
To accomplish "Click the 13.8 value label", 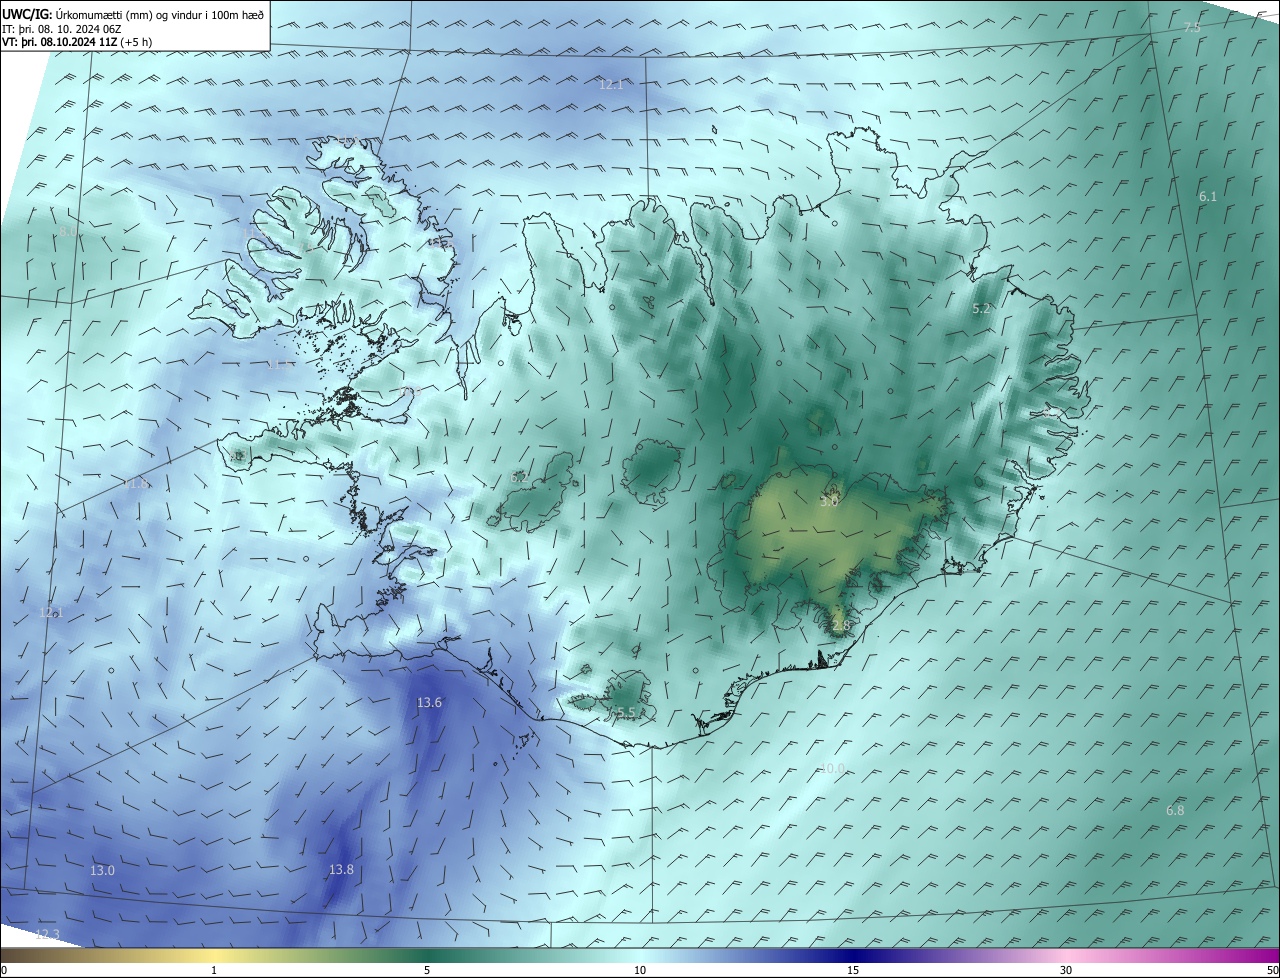I will coord(341,870).
